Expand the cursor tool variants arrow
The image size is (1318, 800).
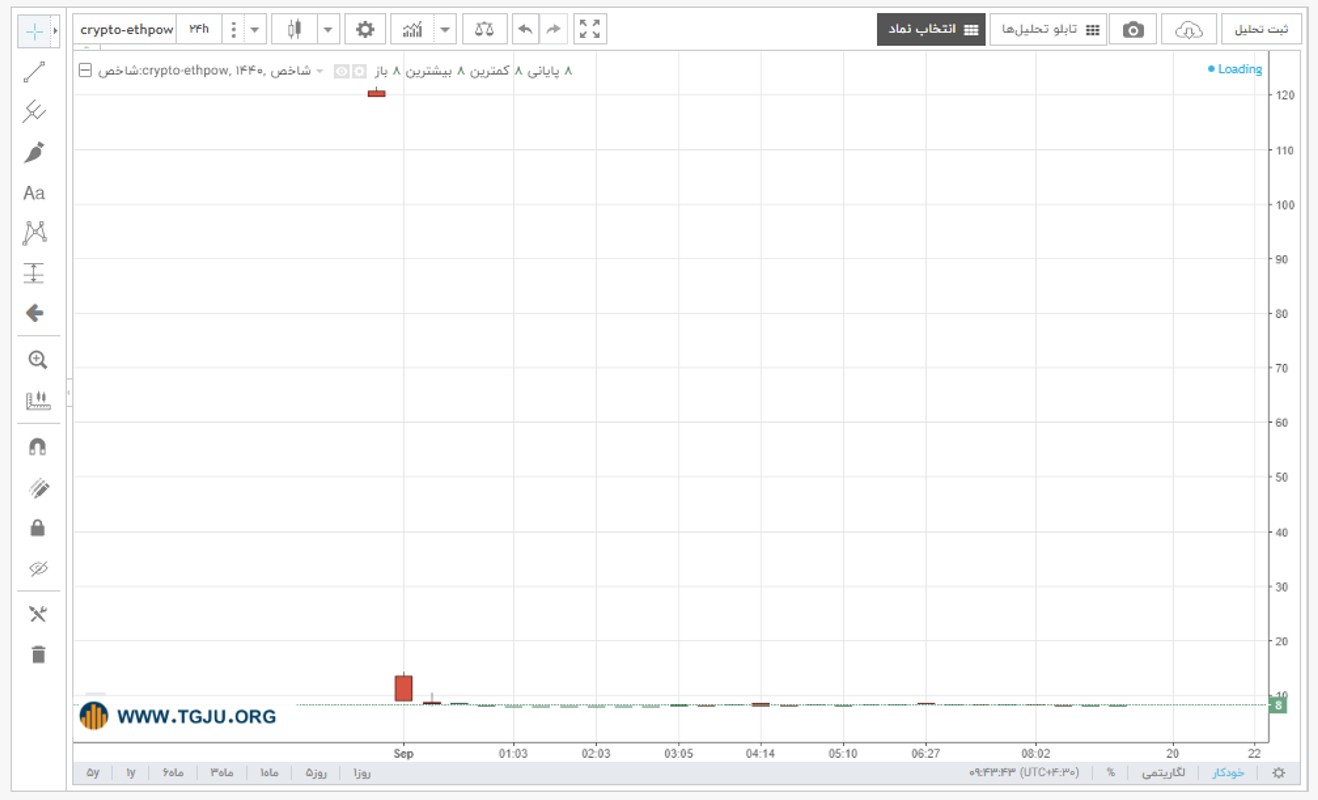pos(55,31)
